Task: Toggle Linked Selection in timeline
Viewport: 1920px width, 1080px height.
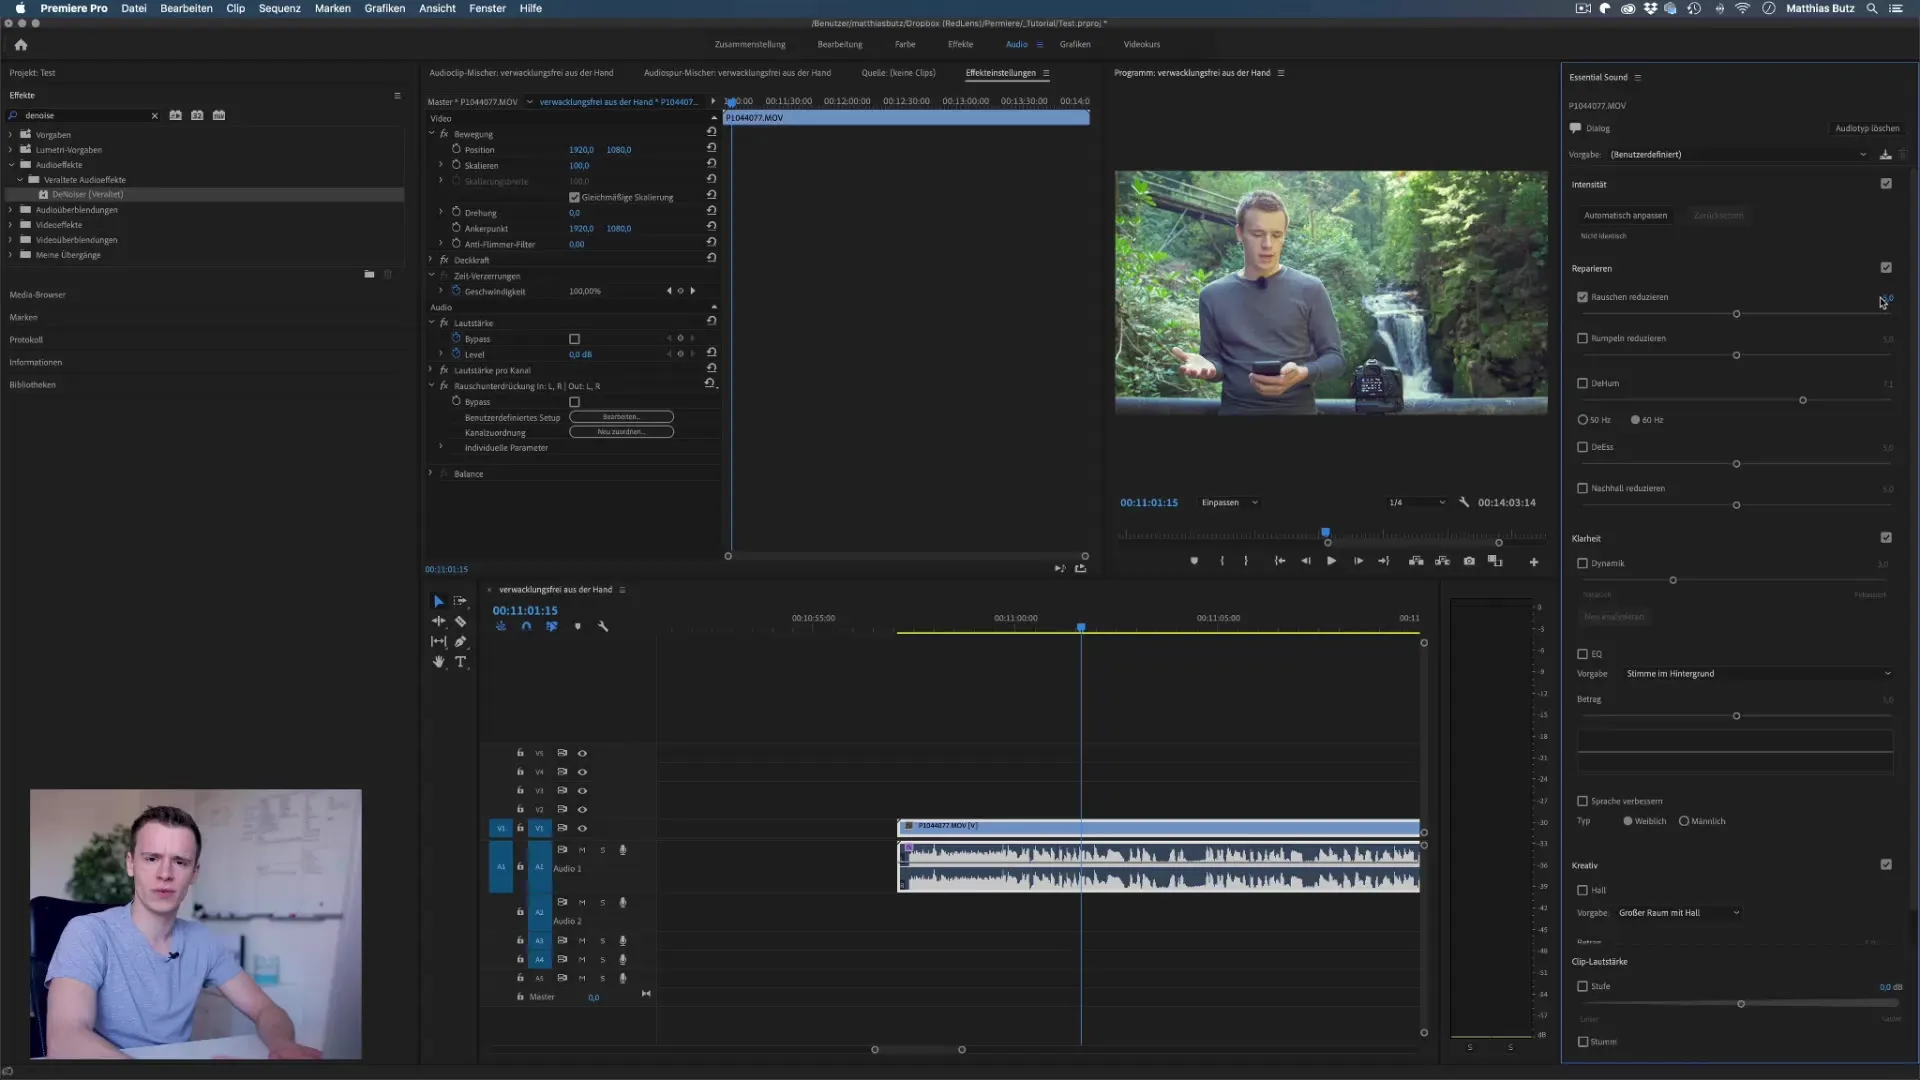Action: coord(551,626)
